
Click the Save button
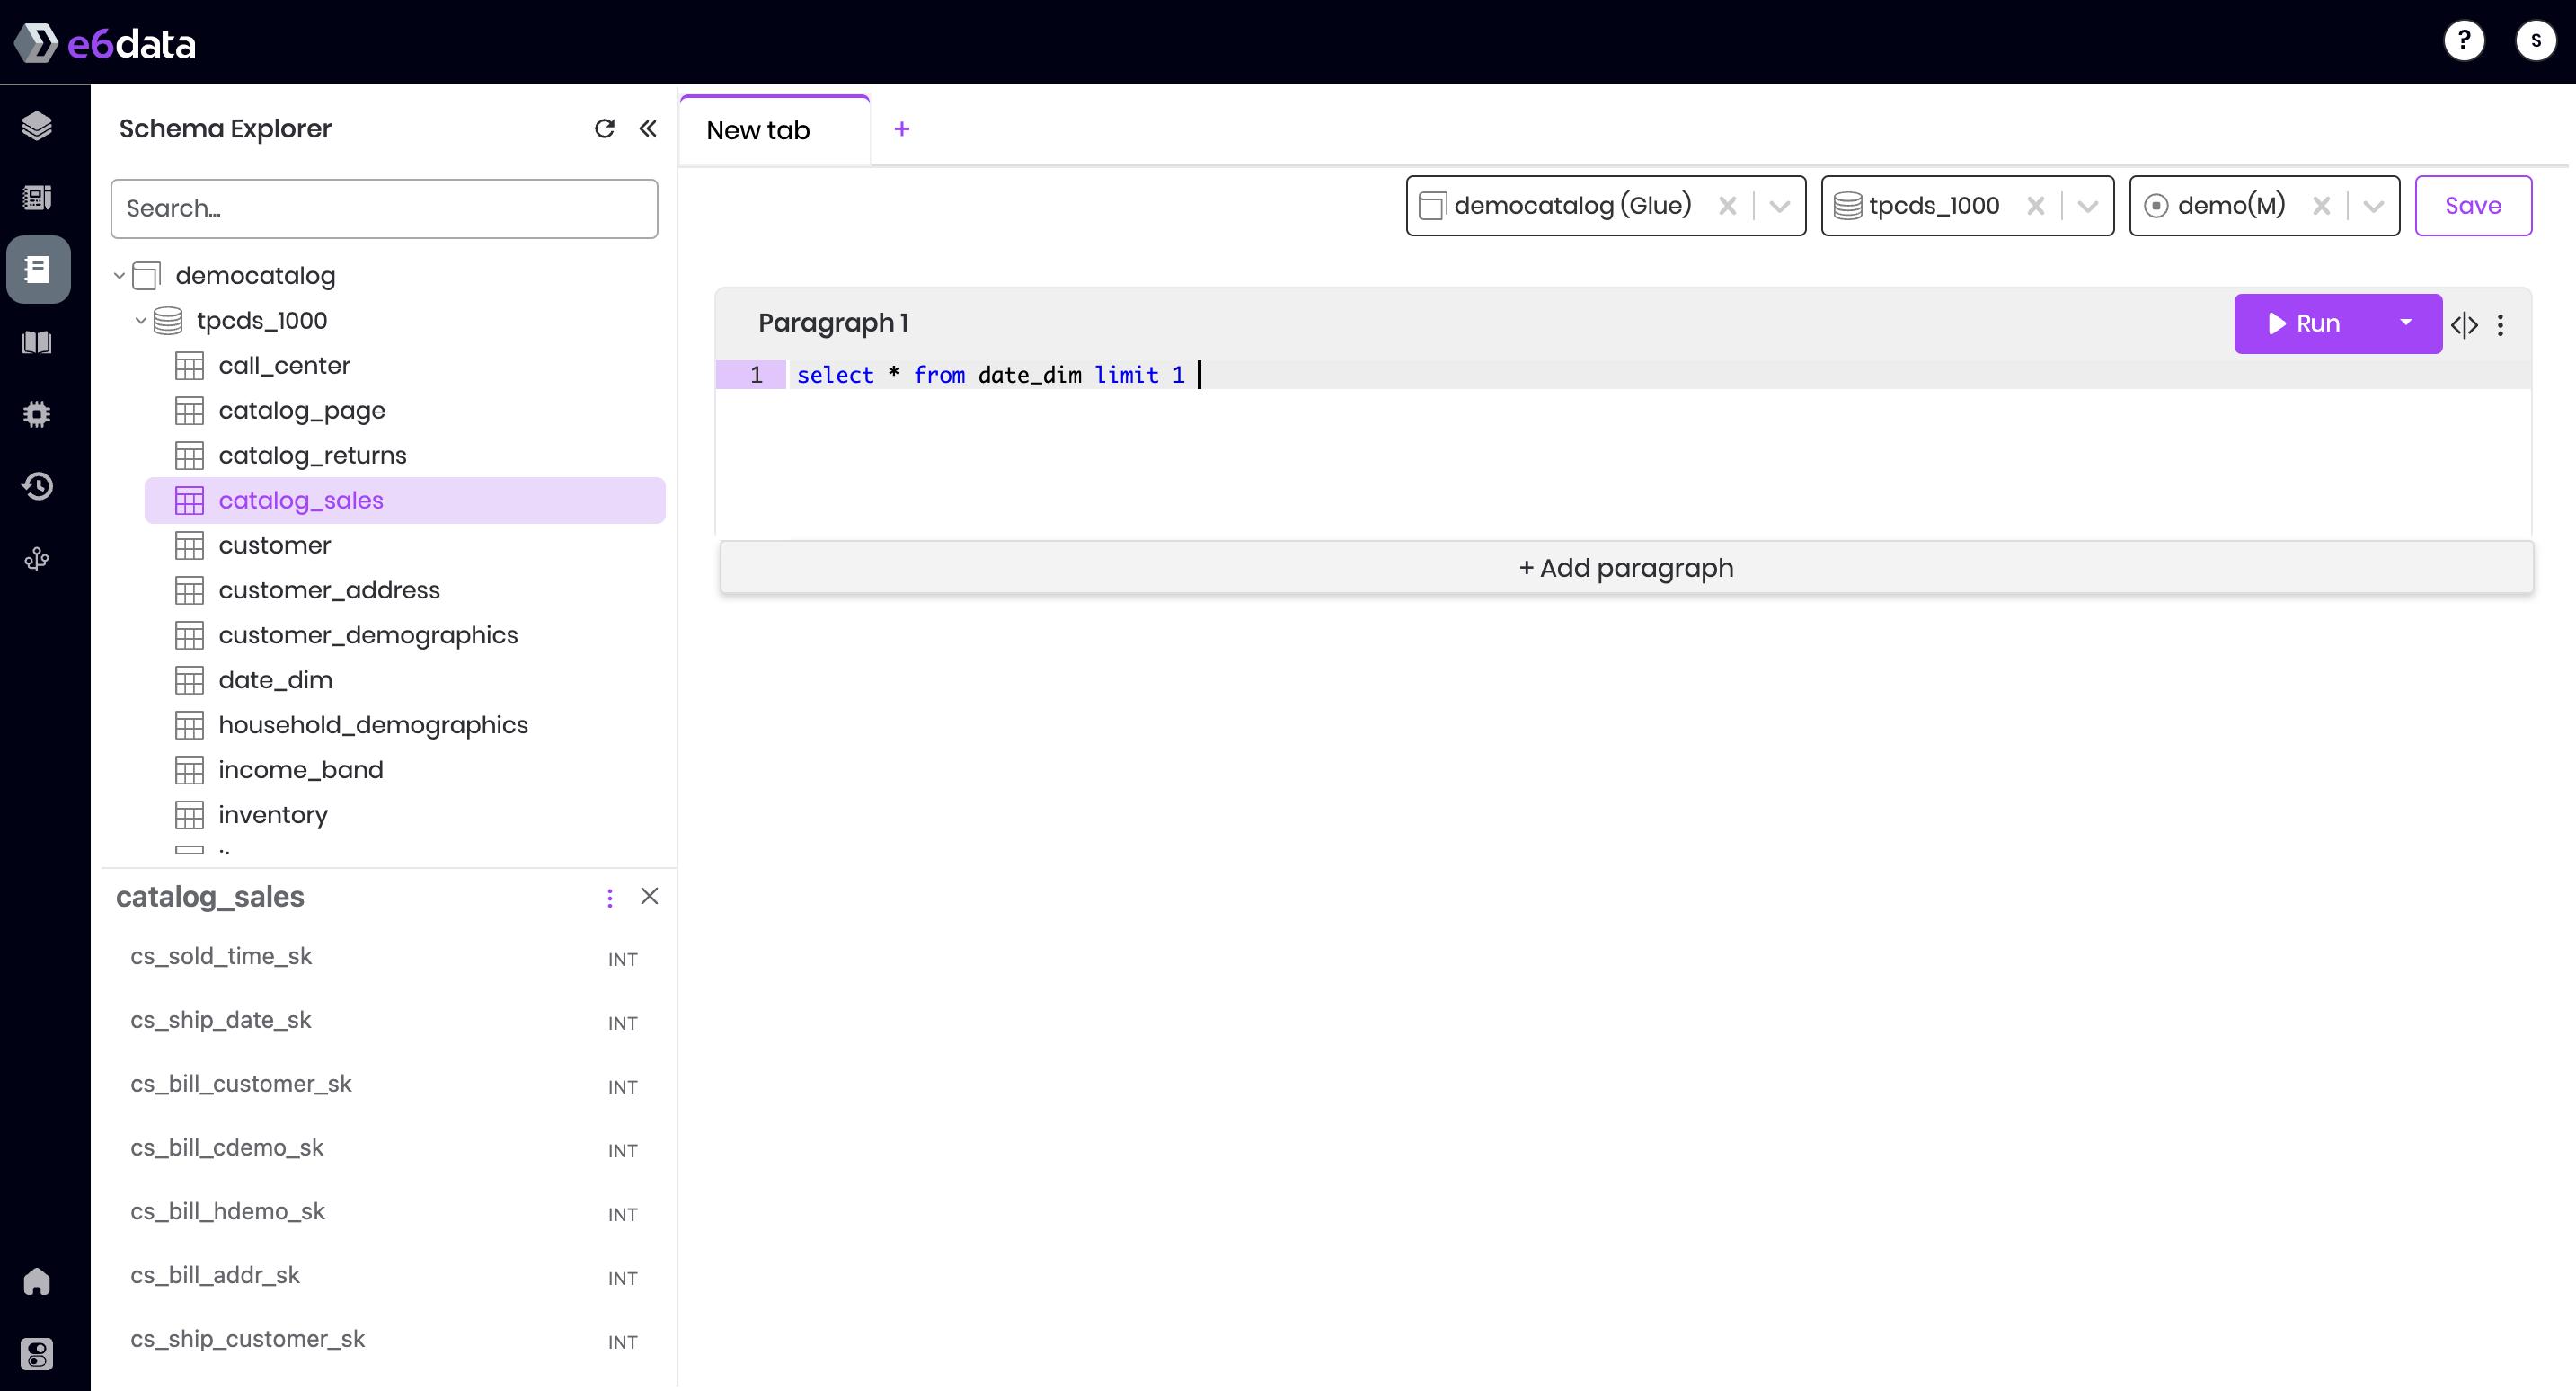(2472, 206)
